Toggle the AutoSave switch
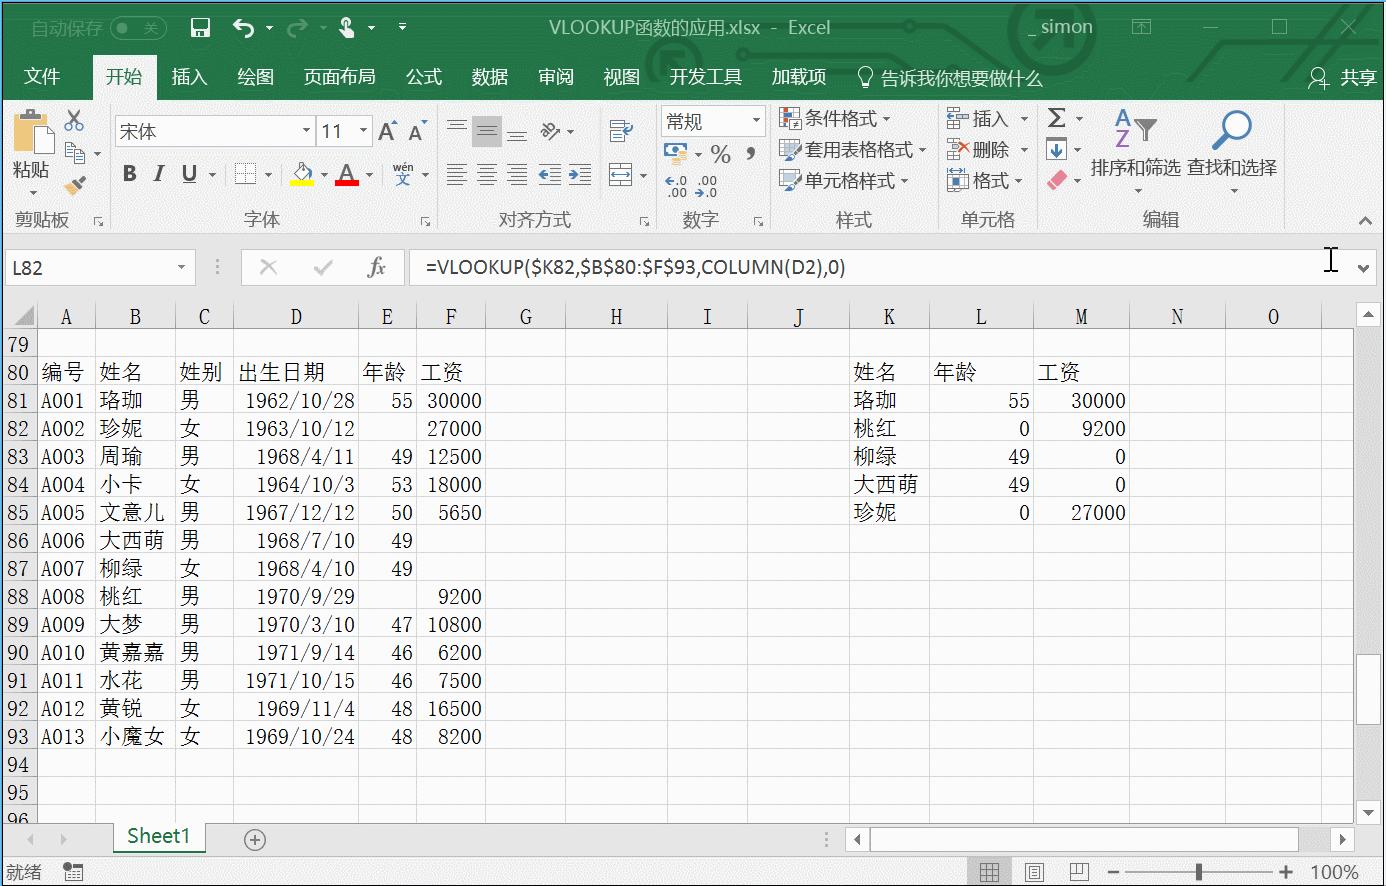This screenshot has height=886, width=1386. click(138, 28)
